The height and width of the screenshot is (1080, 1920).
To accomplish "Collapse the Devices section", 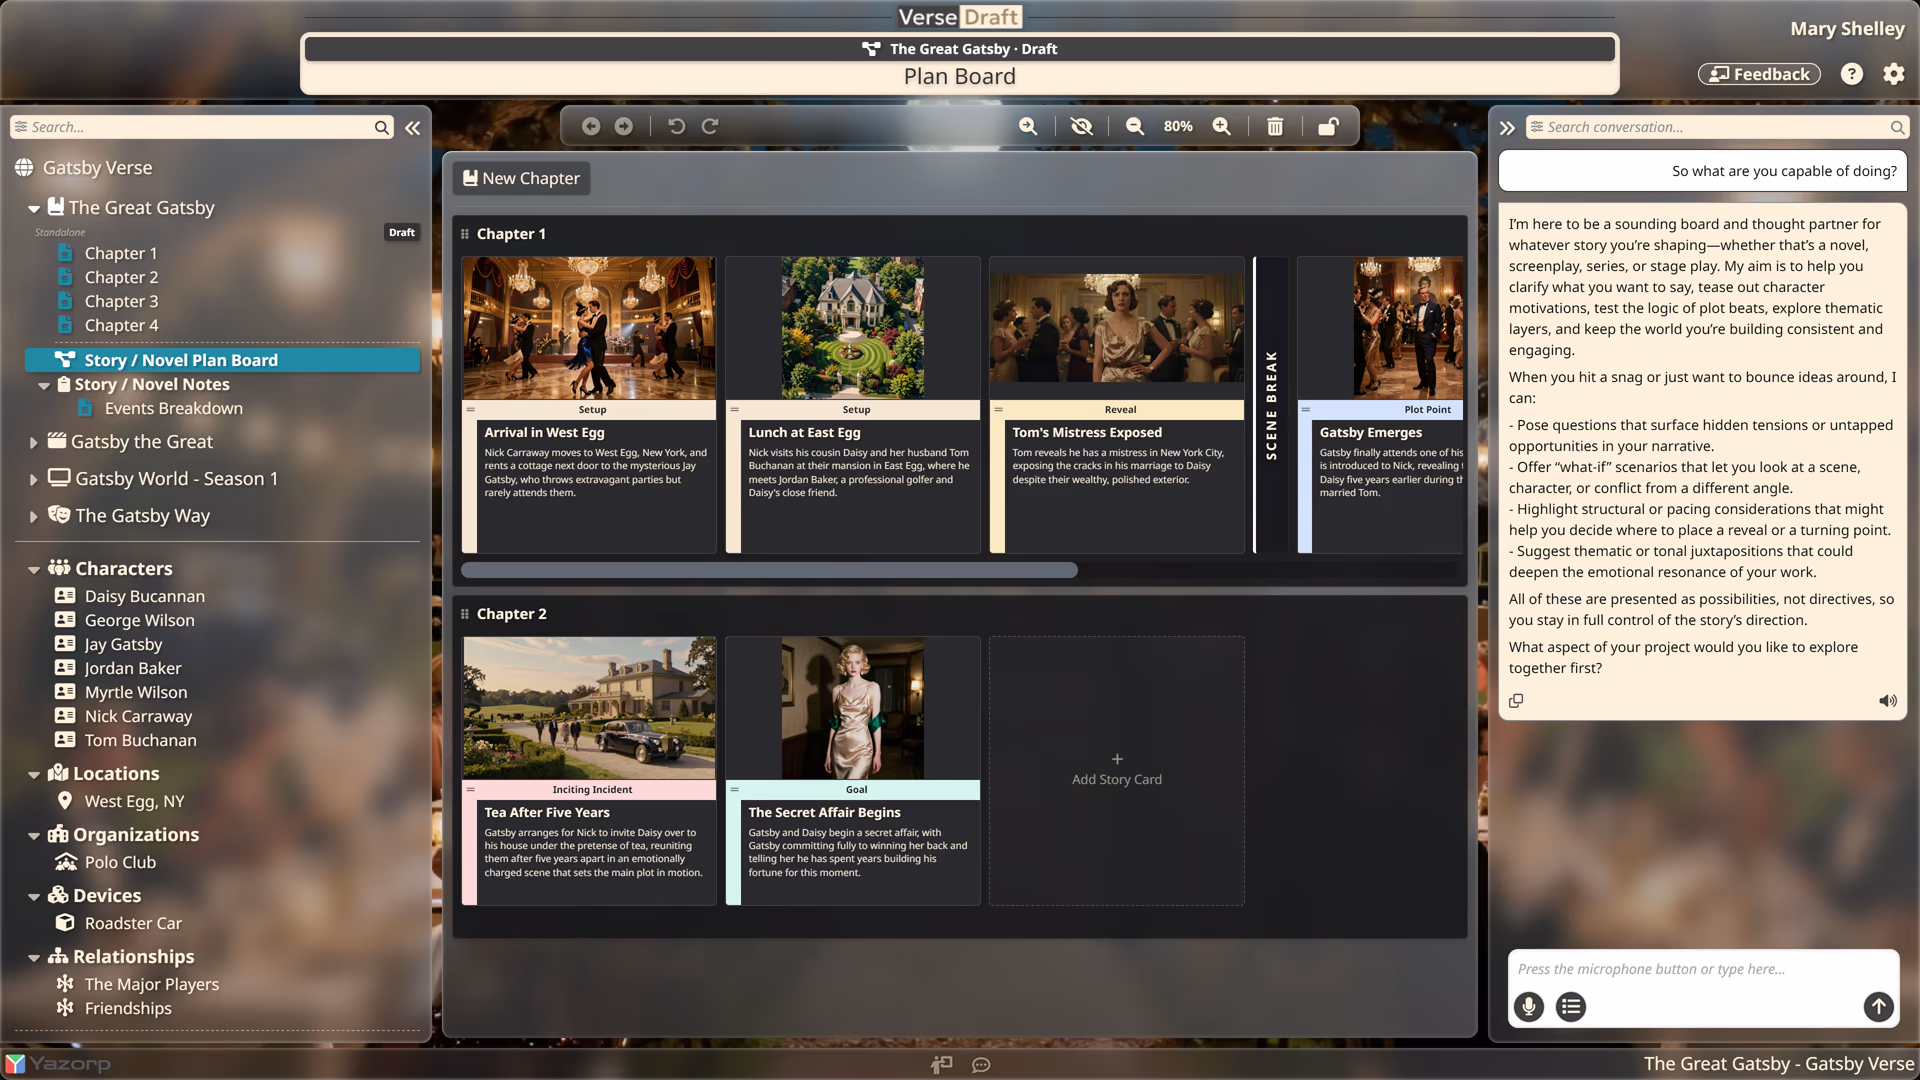I will pos(34,897).
